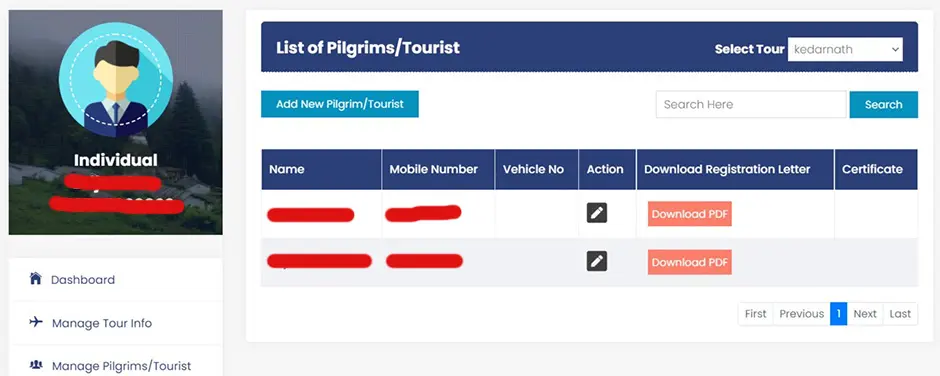Click the Dashboard home icon

click(x=36, y=278)
